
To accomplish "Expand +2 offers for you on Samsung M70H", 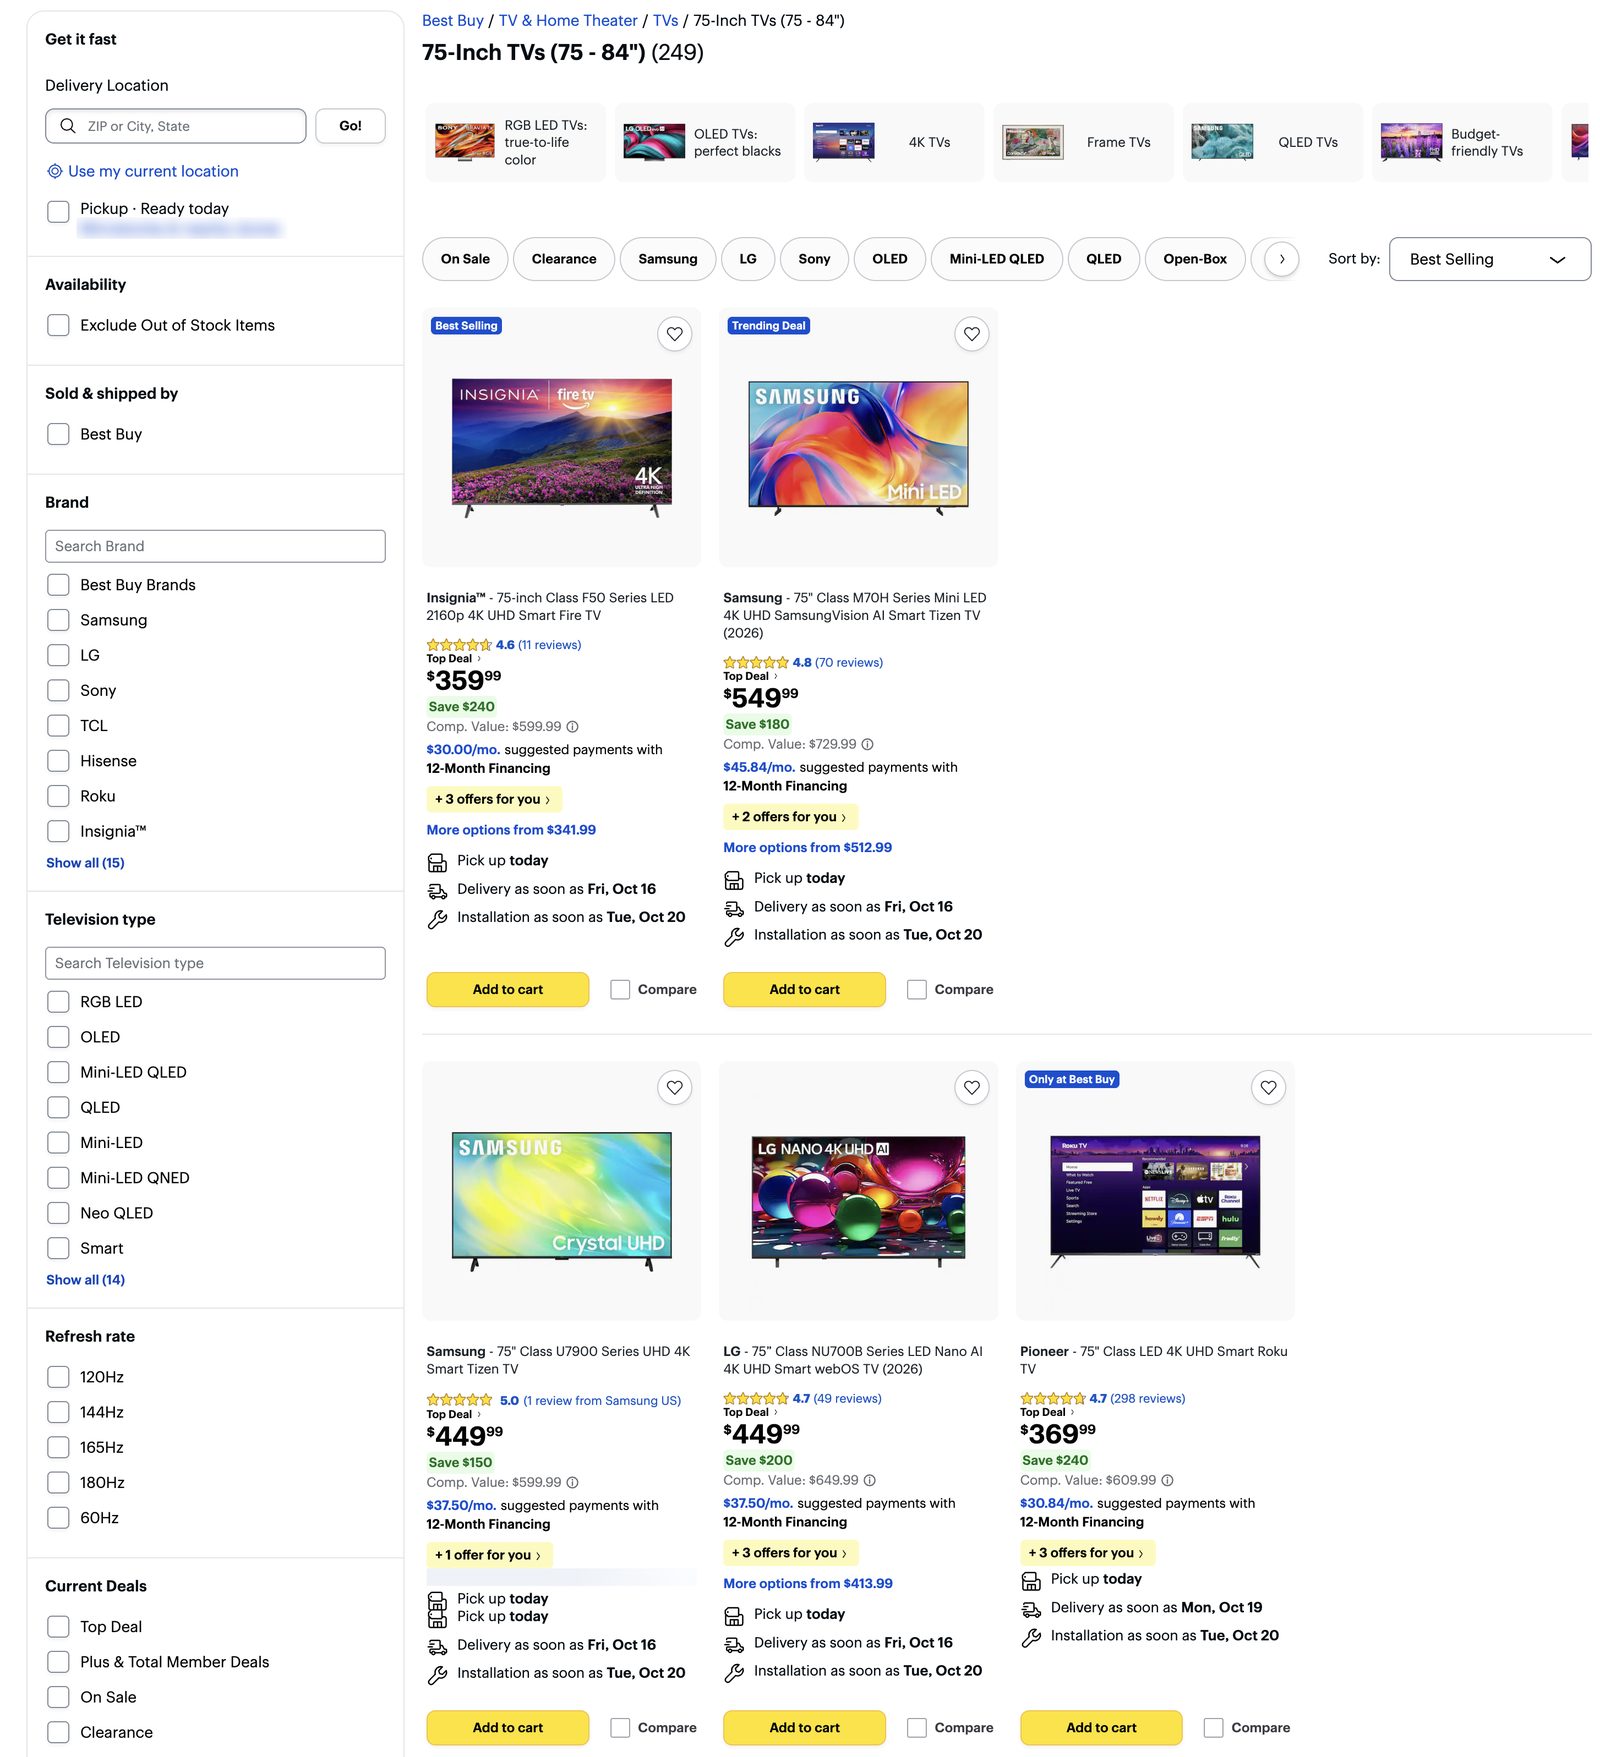I will (x=790, y=817).
